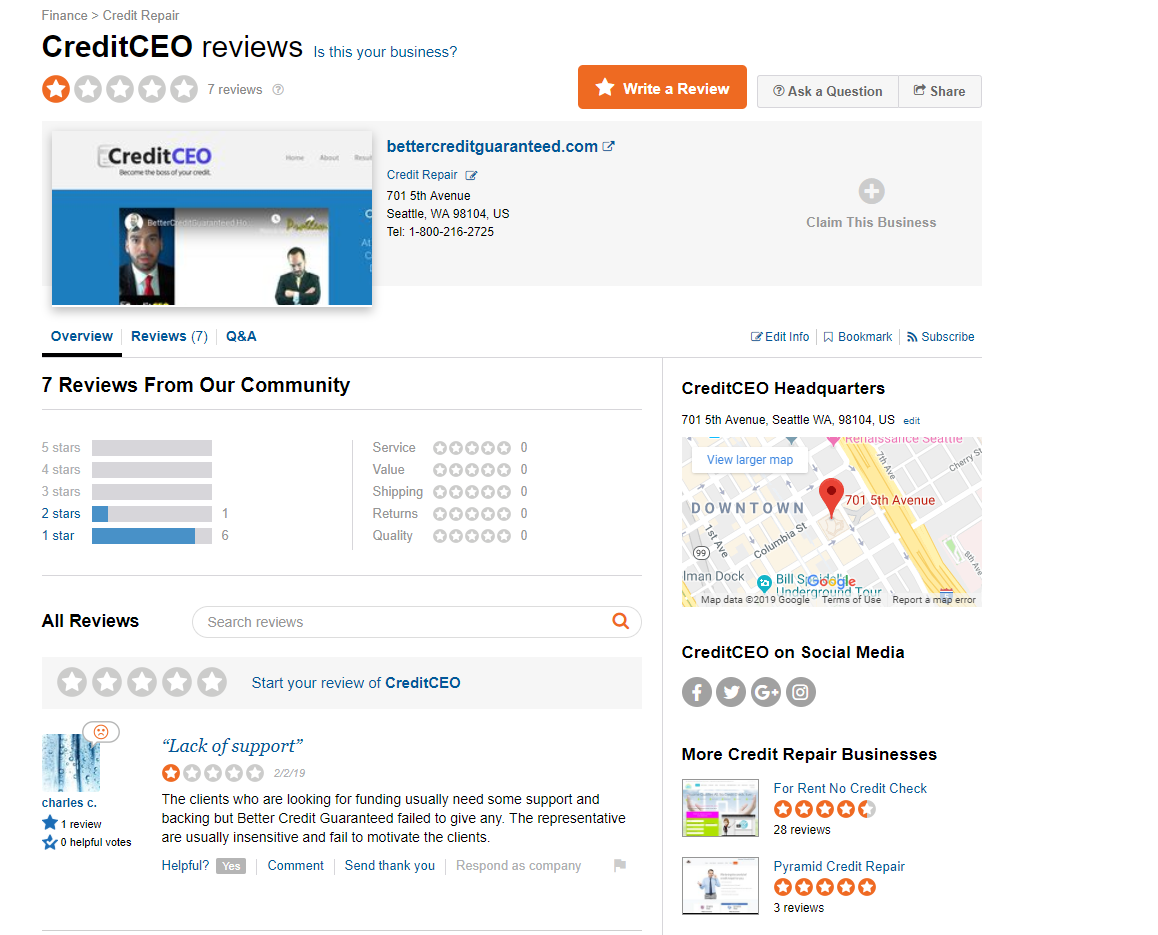Screen dimensions: 1158x935
Task: Click Report a map error link
Action: click(933, 600)
